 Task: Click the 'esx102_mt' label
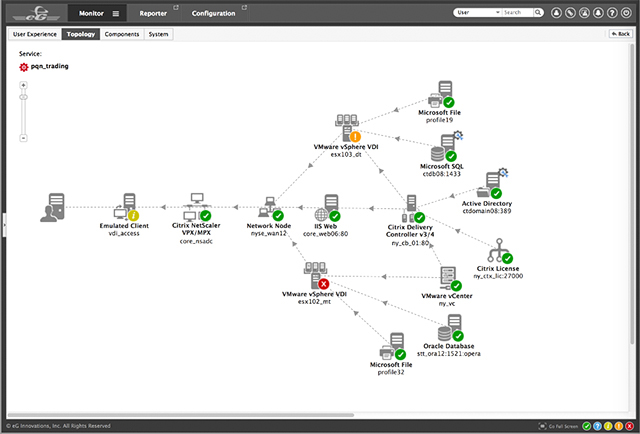[x=314, y=302]
